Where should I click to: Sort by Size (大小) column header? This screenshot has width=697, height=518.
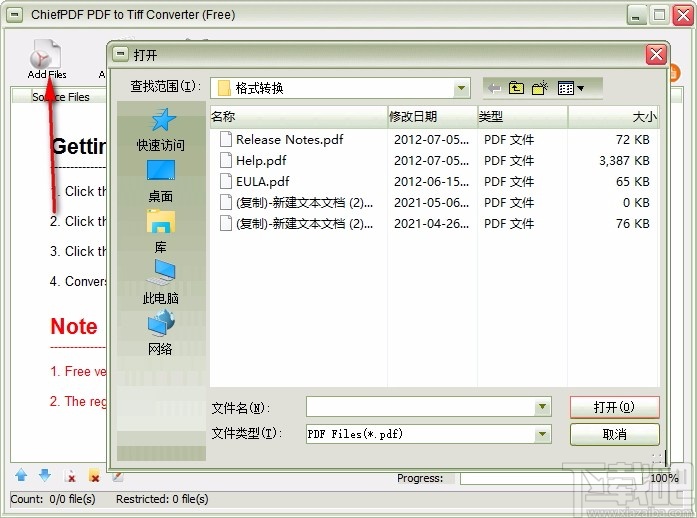point(613,116)
